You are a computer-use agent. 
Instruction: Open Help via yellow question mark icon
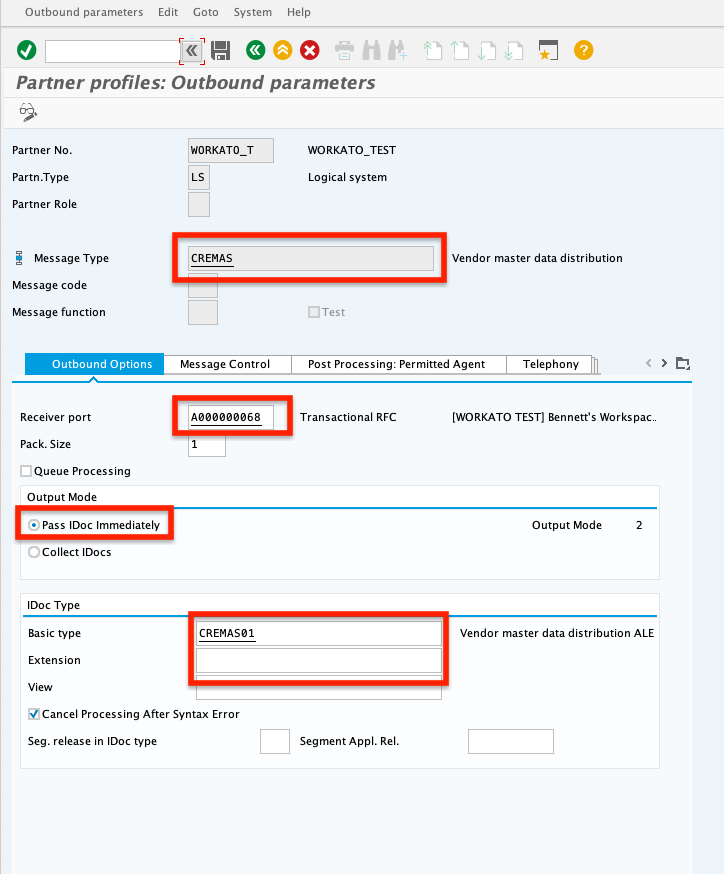[584, 50]
